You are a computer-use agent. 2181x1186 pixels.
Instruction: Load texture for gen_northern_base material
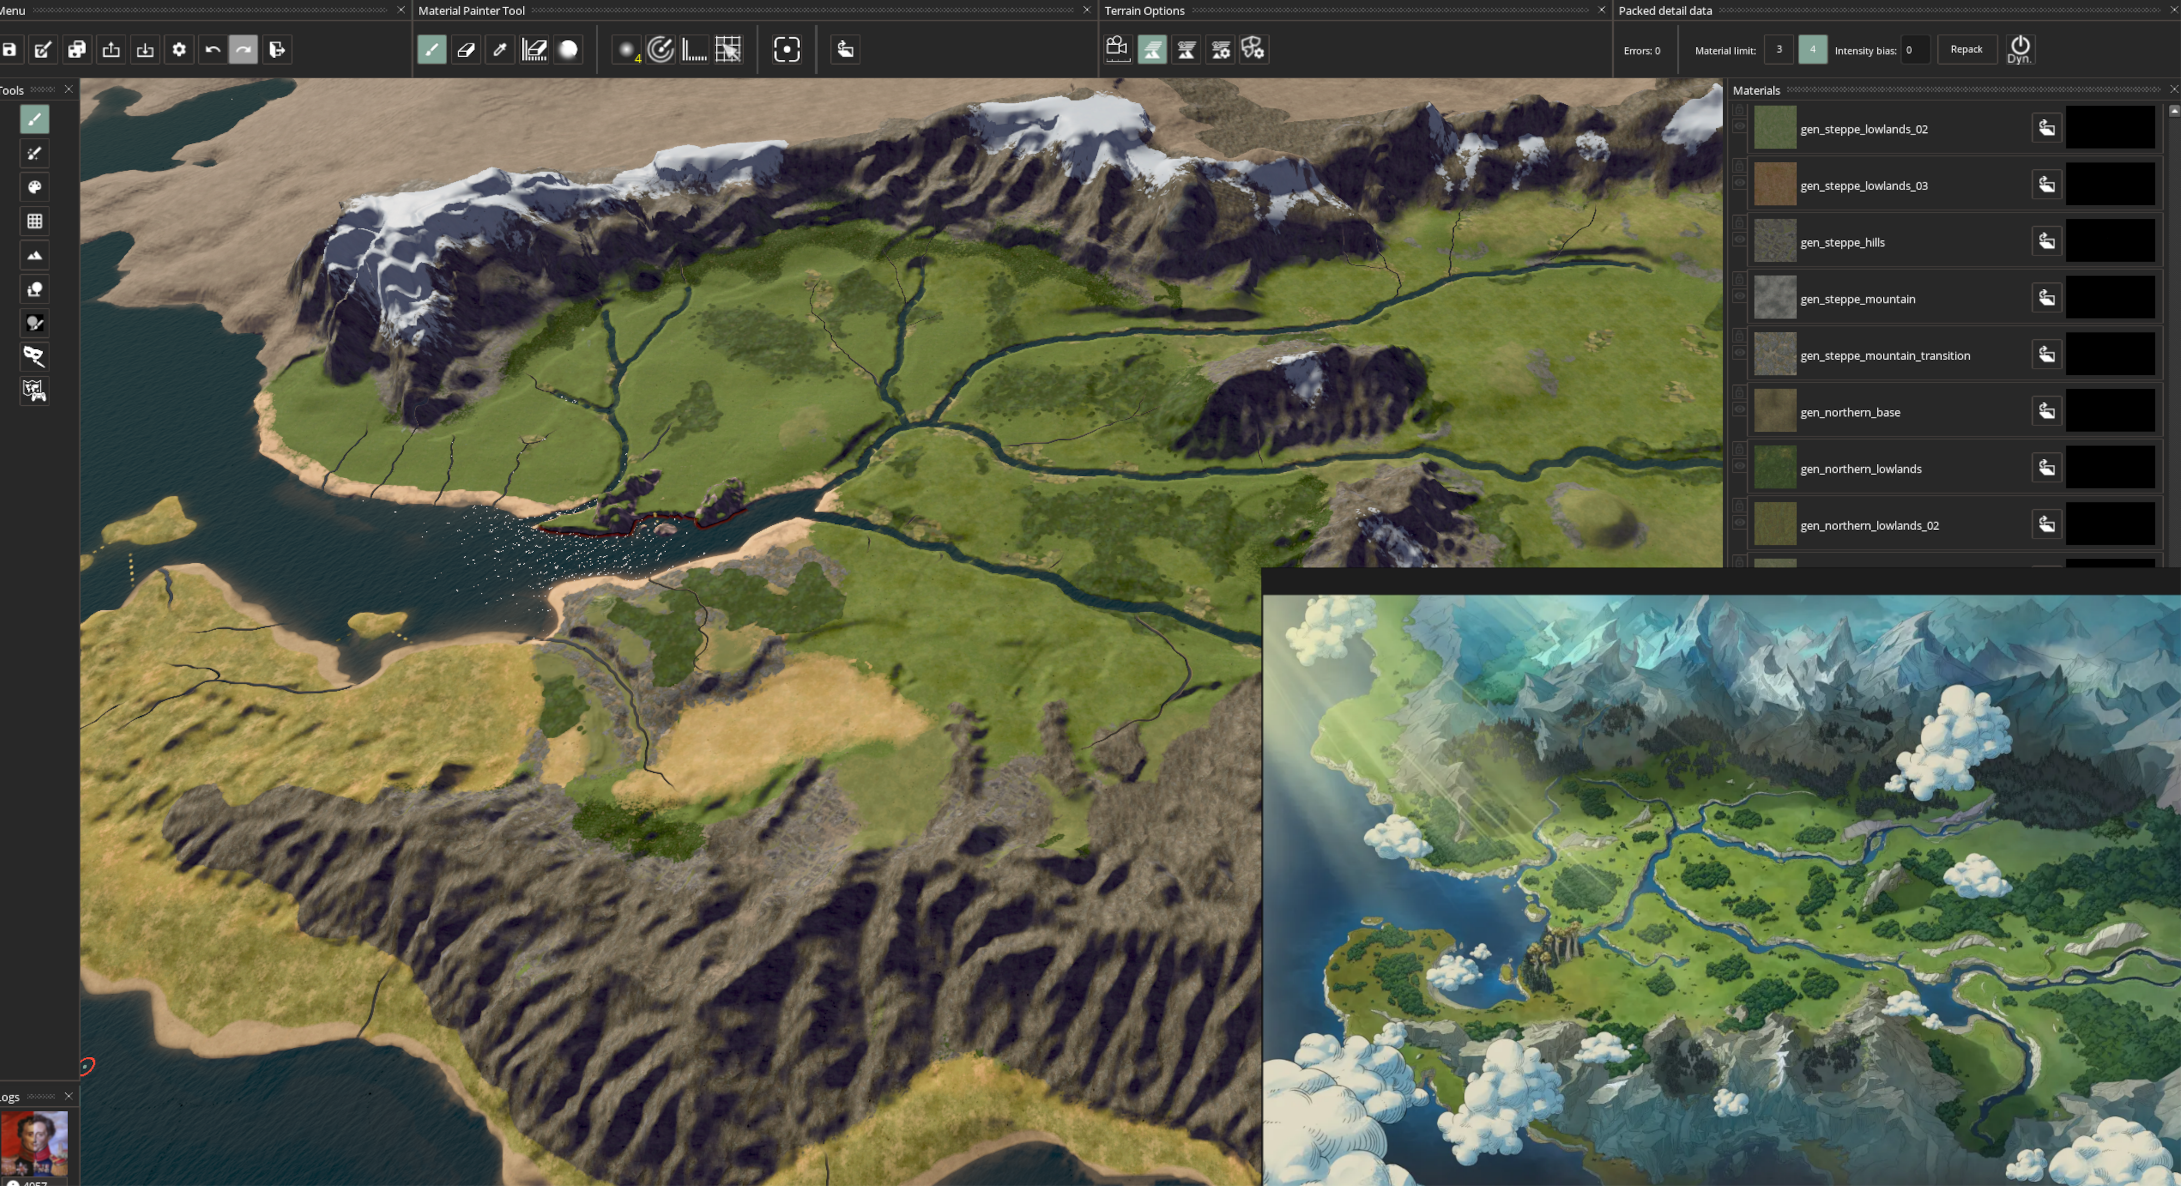(x=2047, y=412)
